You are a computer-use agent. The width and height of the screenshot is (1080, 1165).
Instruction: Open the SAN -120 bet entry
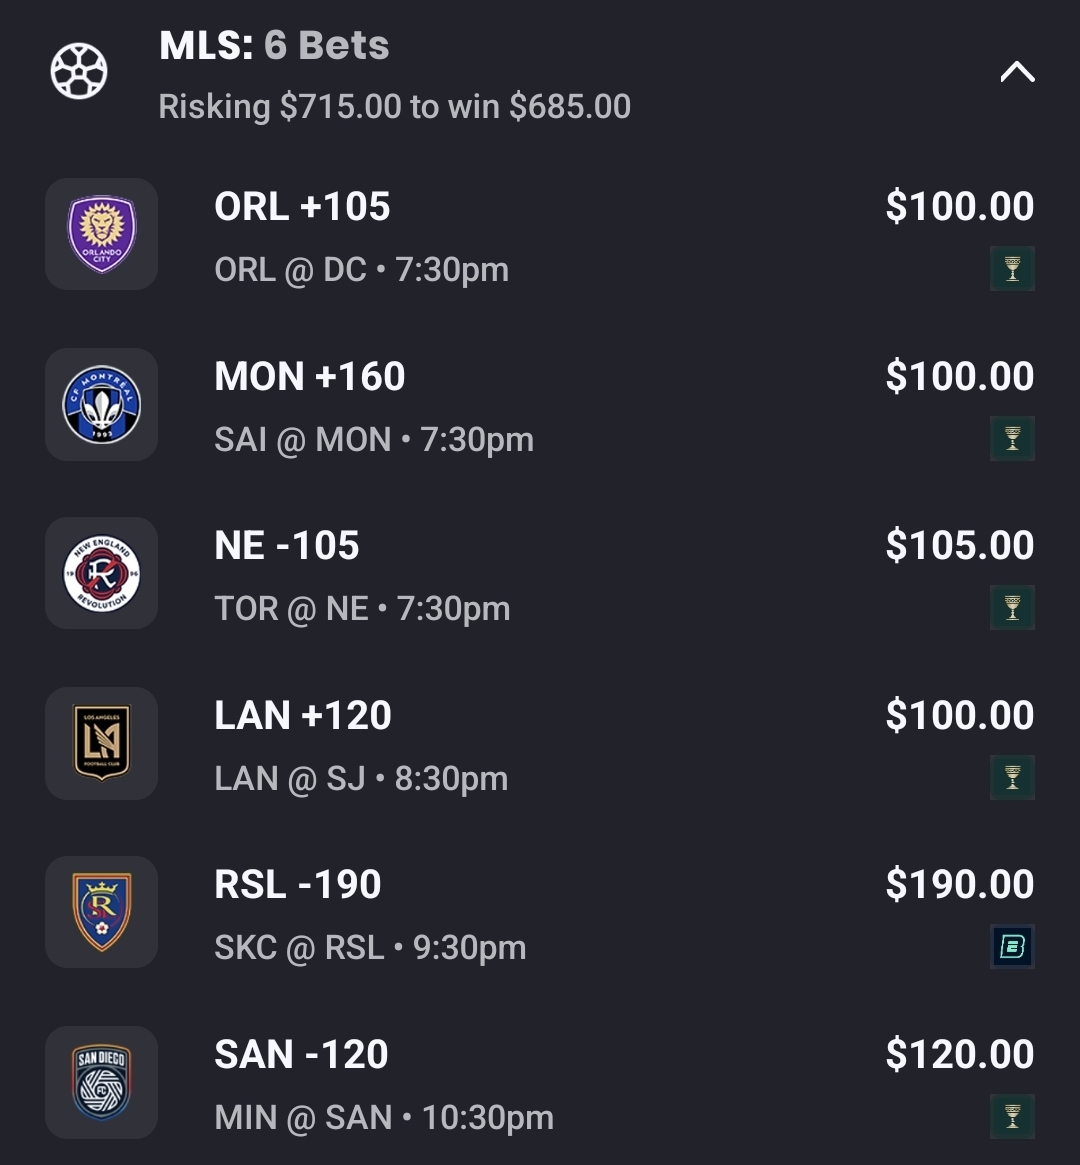click(x=301, y=1055)
